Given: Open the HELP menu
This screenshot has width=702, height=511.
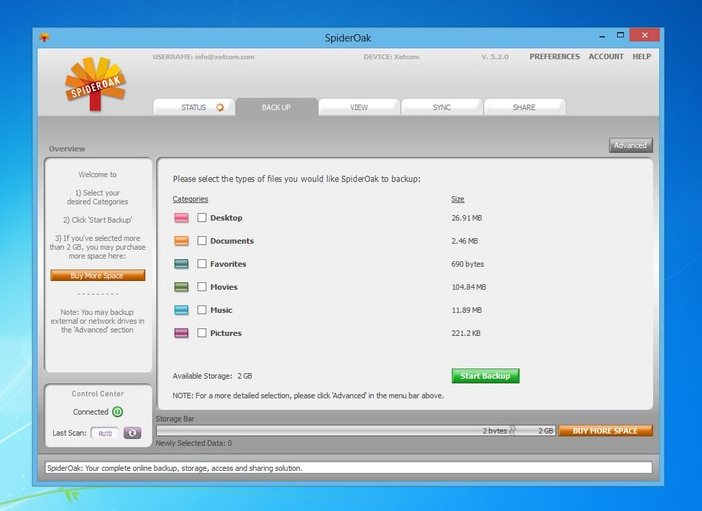Looking at the screenshot, I should 642,56.
